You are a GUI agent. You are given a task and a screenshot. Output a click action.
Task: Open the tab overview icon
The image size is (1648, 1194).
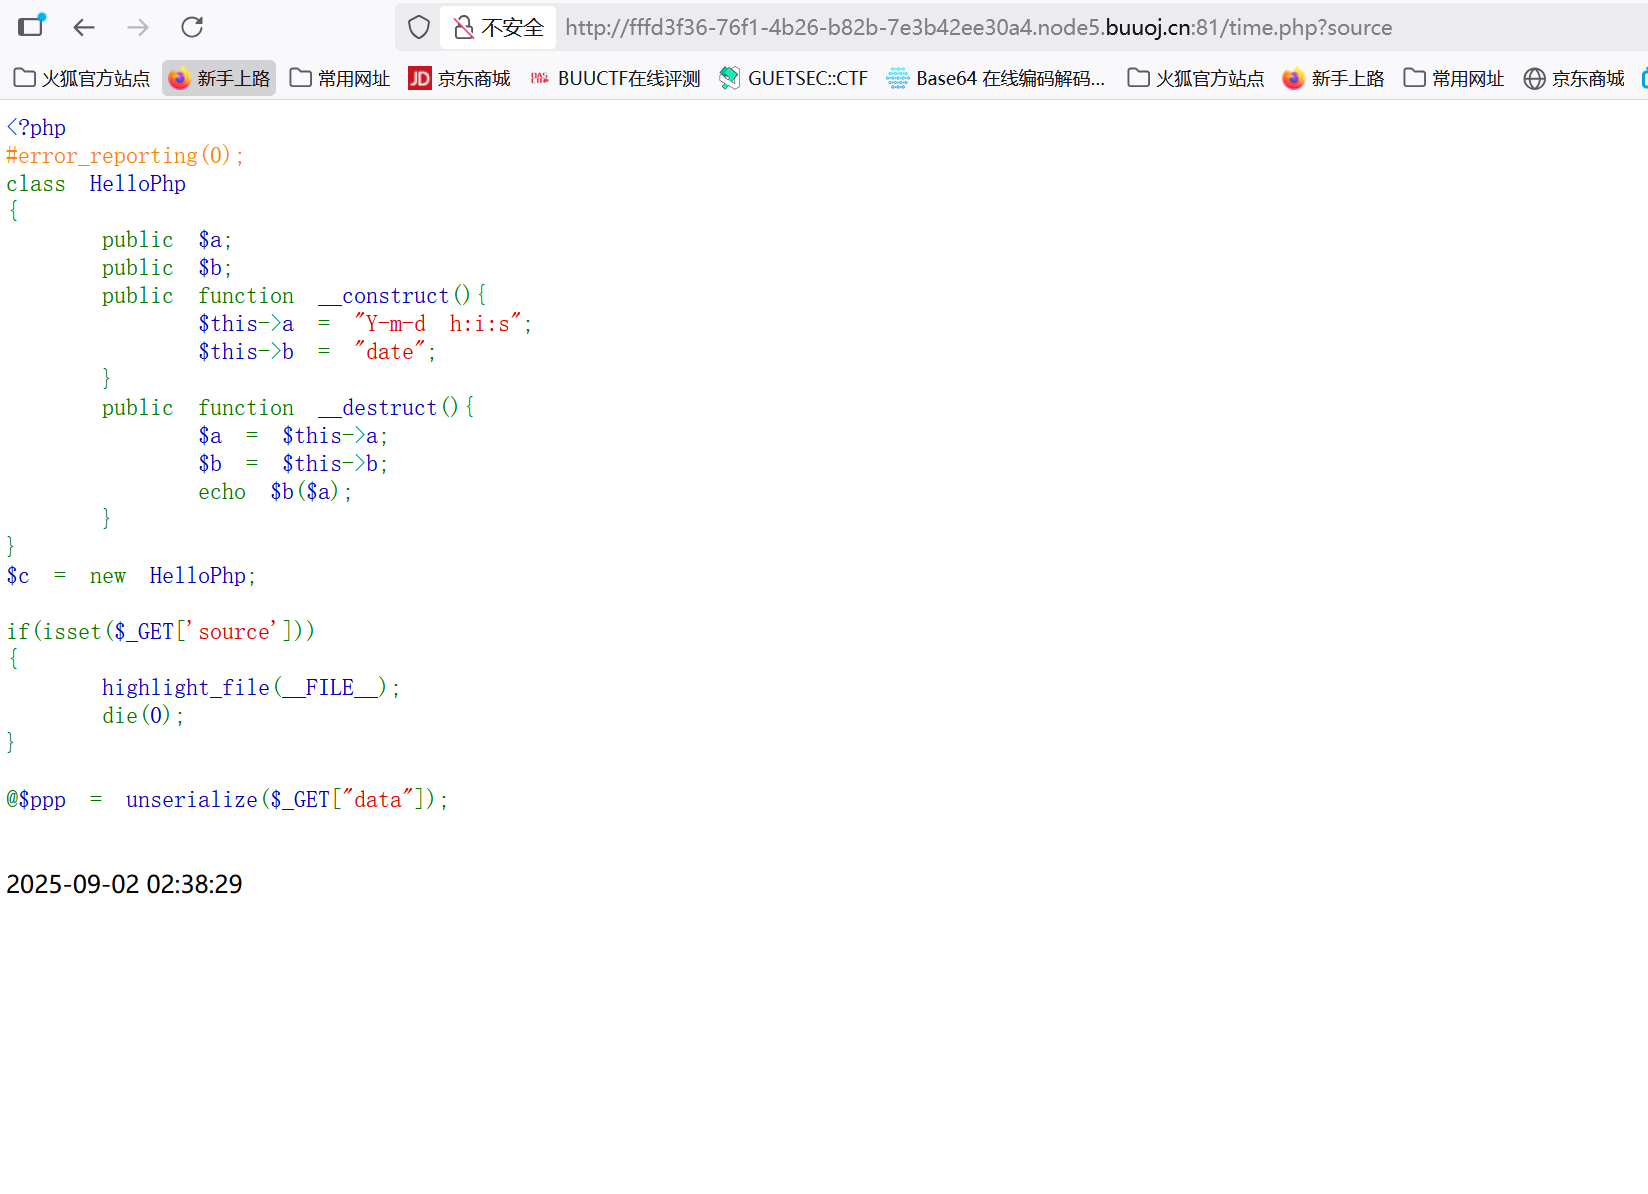pyautogui.click(x=31, y=26)
